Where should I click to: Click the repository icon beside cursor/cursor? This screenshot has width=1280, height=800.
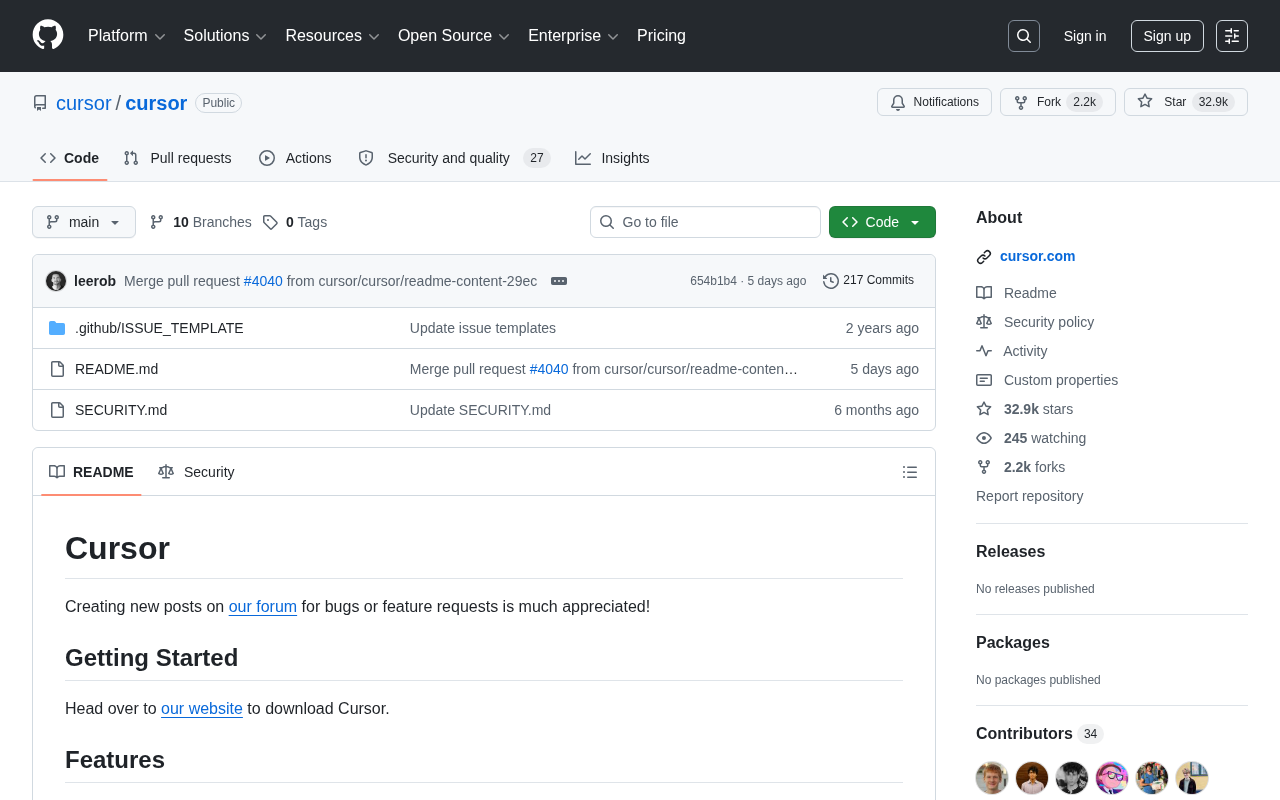40,103
